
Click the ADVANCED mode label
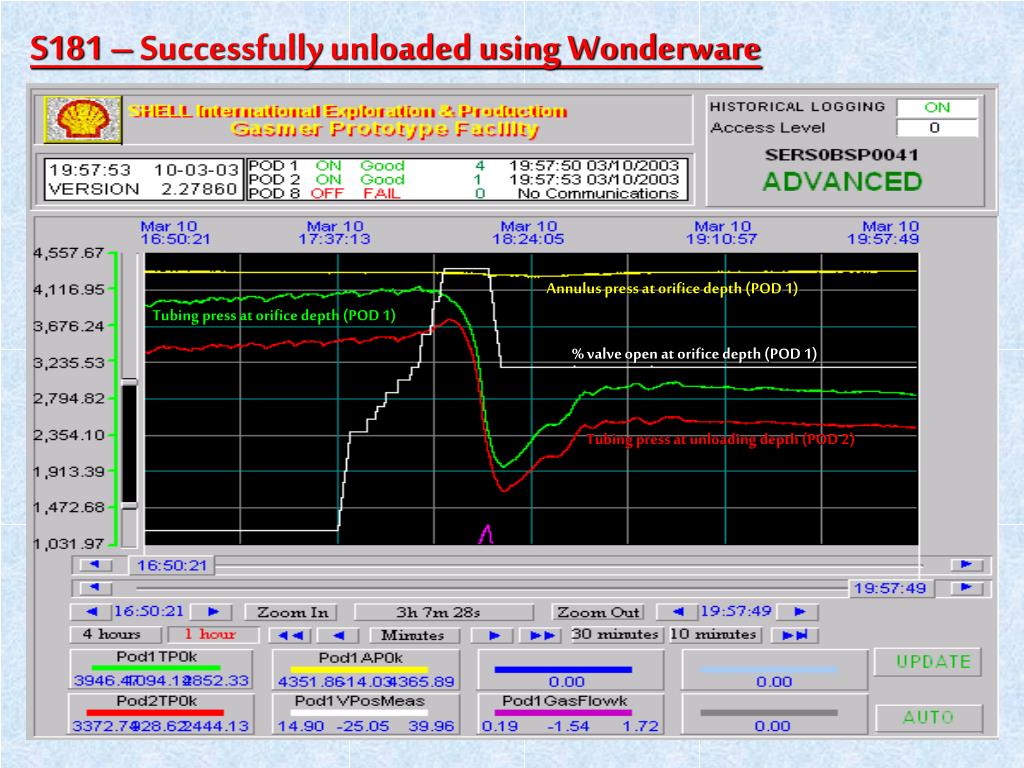click(842, 182)
